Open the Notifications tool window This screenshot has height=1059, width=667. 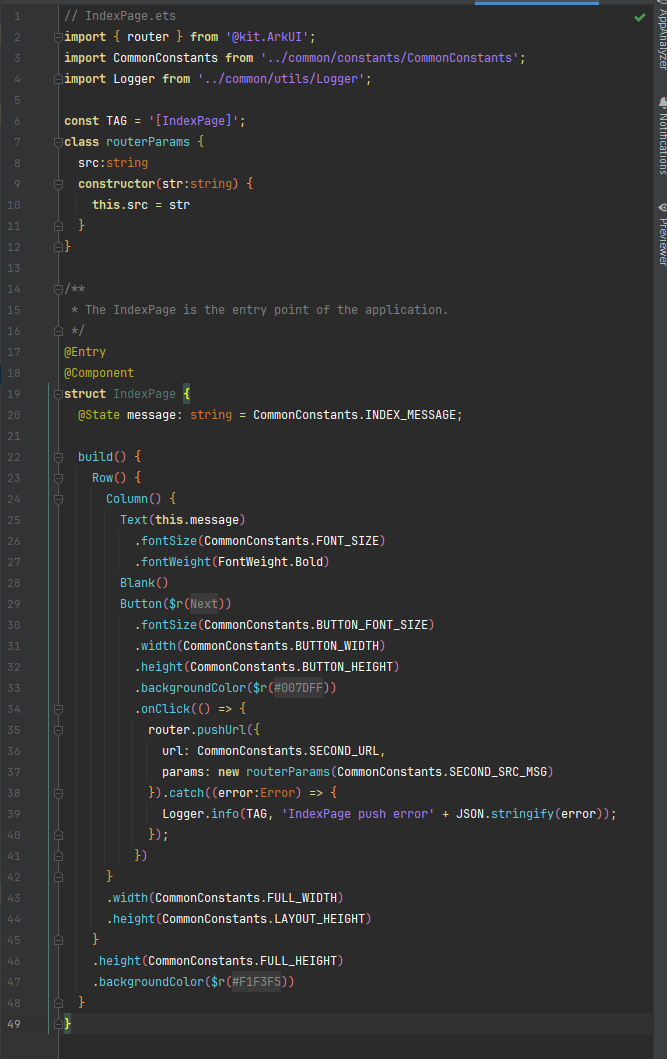(662, 135)
